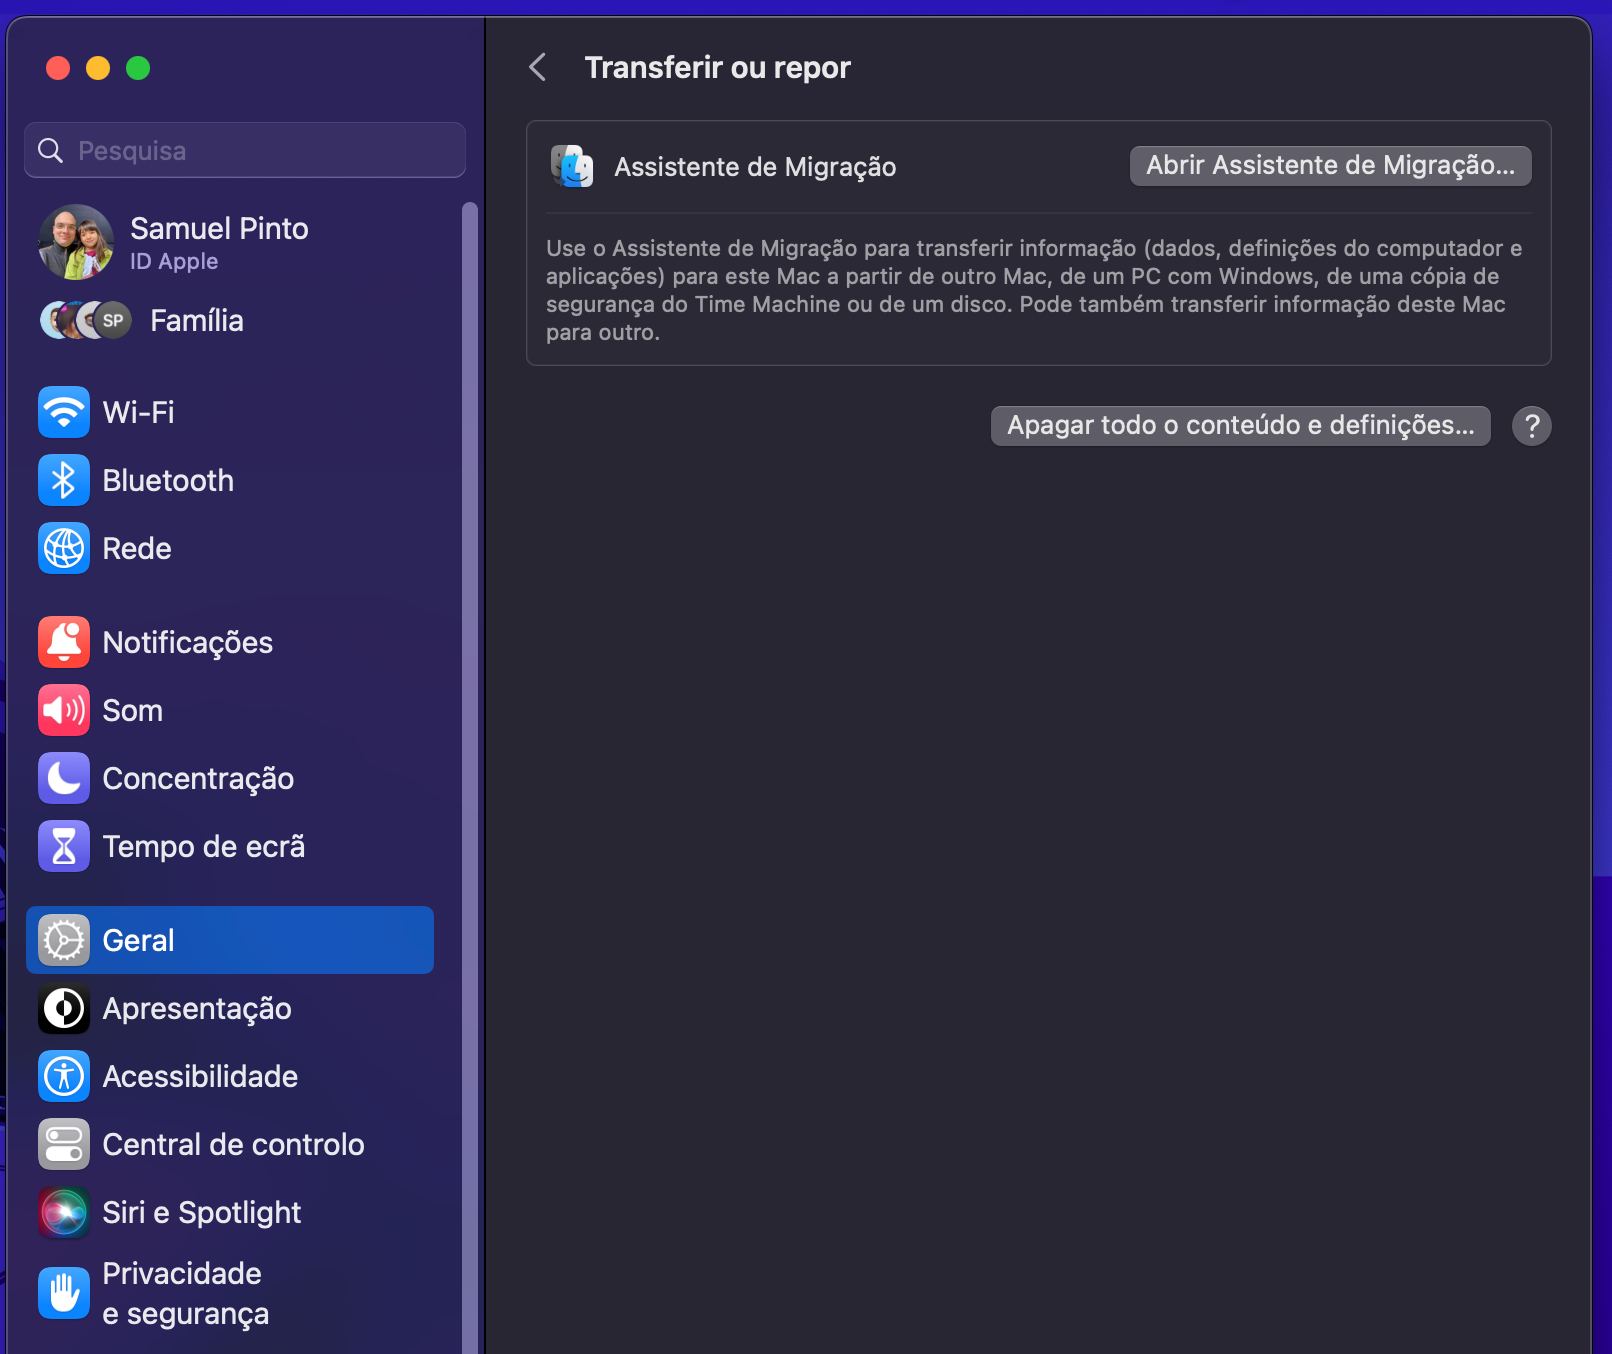Open the Acessibilidade icon

point(64,1076)
